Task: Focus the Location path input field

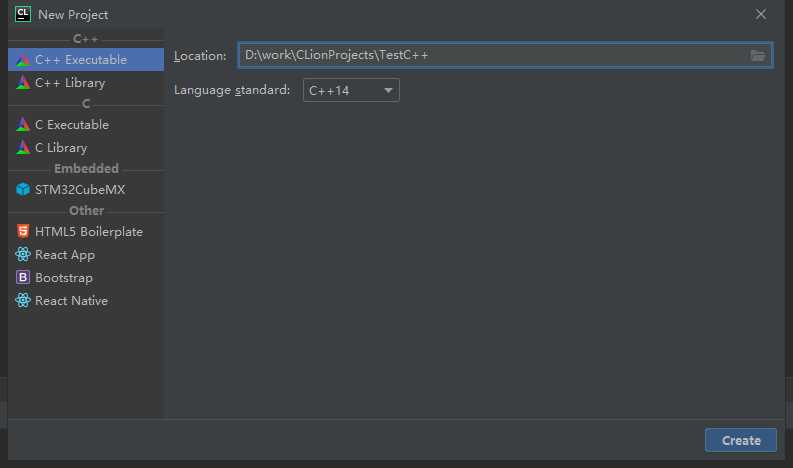Action: tap(505, 55)
